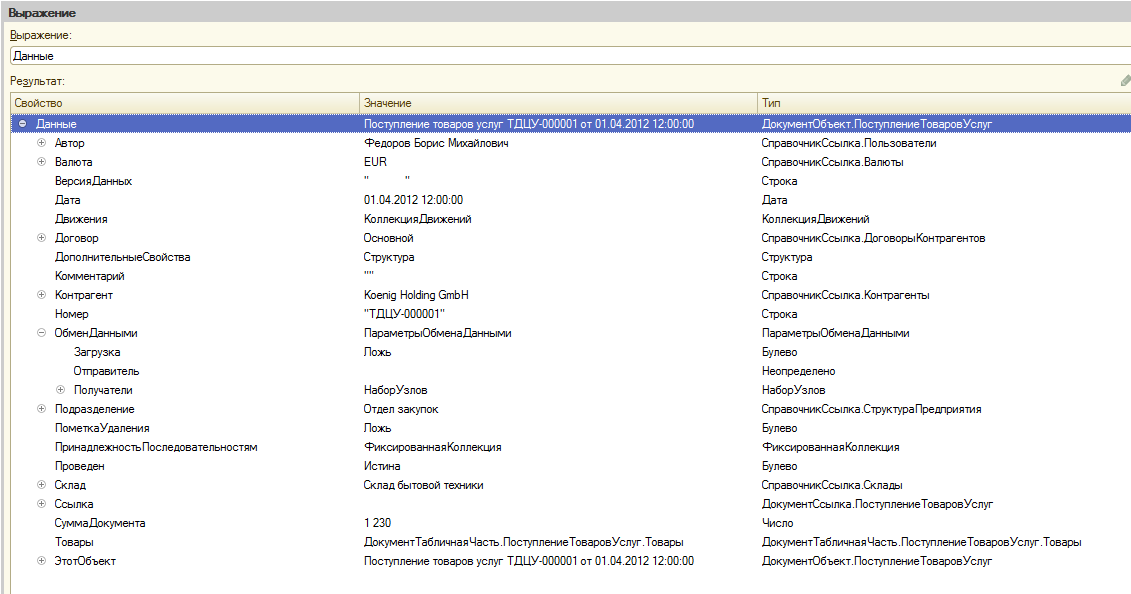The image size is (1131, 594).
Task: Expand the Автор property
Action: (41, 143)
